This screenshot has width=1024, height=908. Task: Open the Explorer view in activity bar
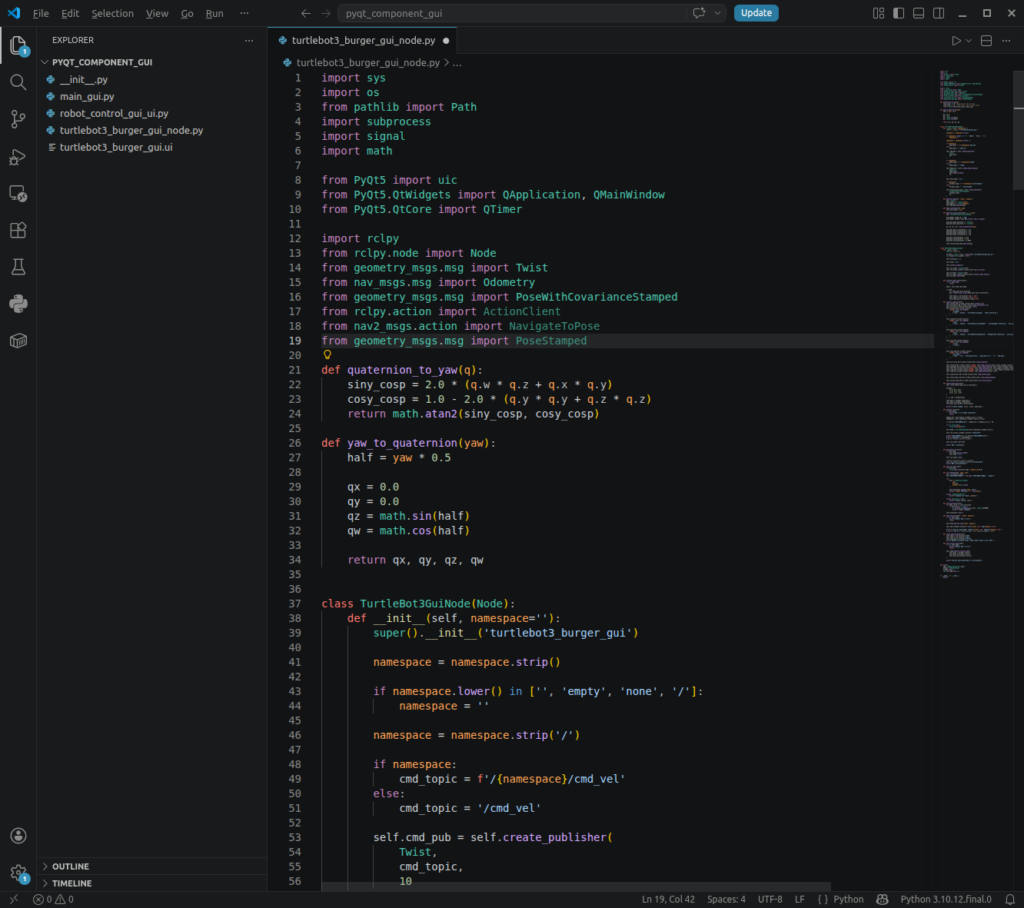coord(18,46)
